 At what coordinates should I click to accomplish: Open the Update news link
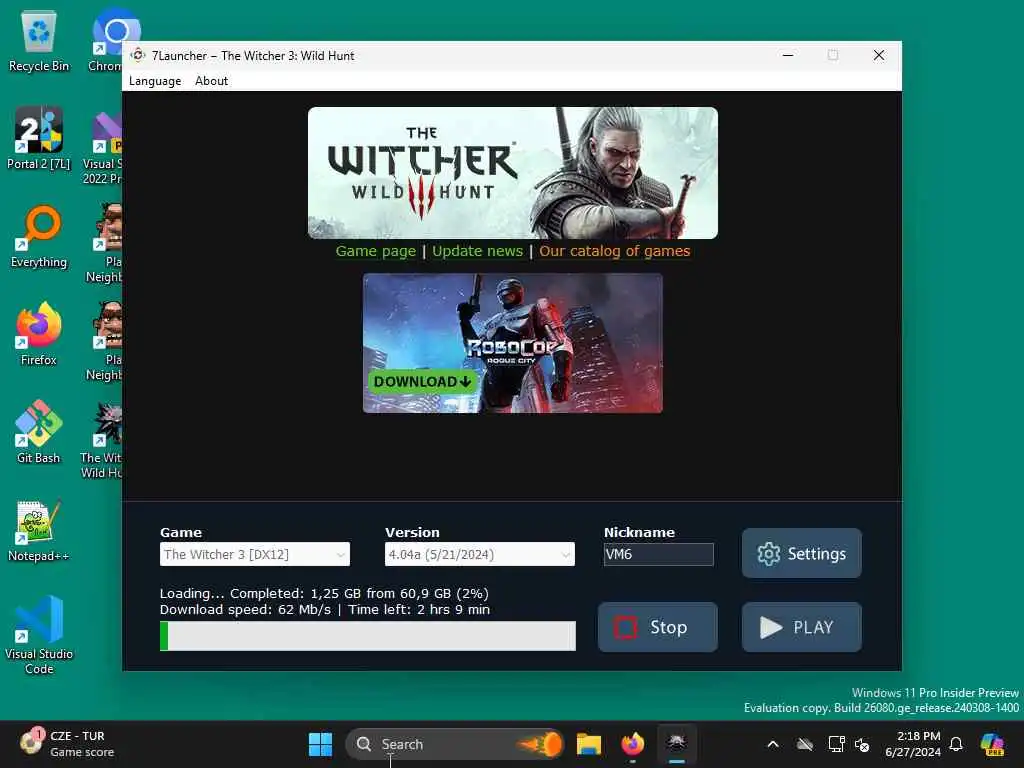(477, 251)
